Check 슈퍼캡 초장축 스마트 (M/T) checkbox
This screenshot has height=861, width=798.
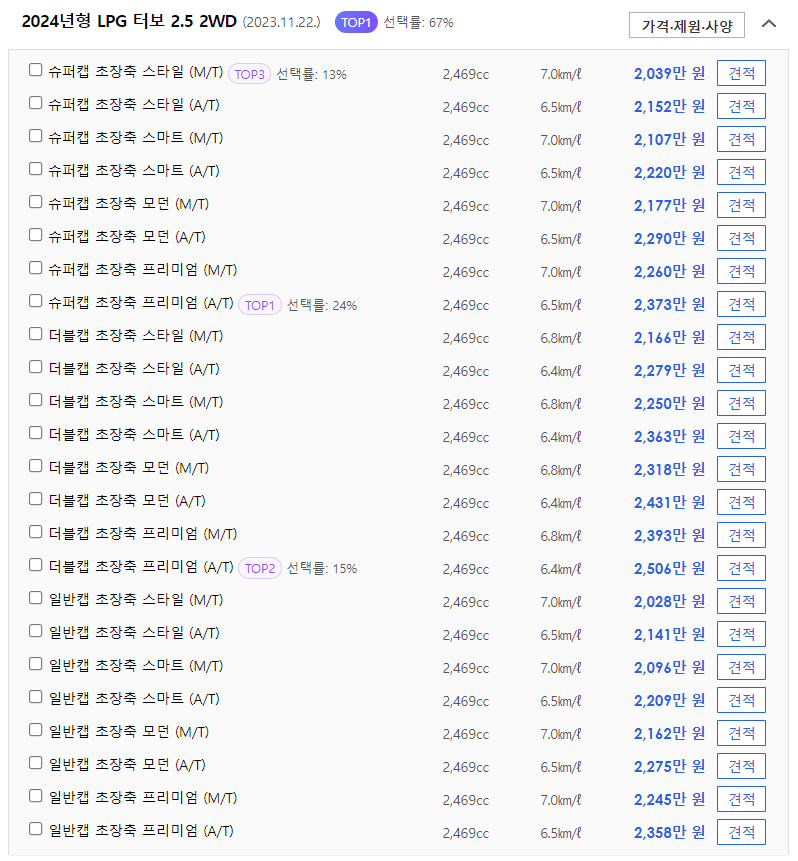coord(35,136)
